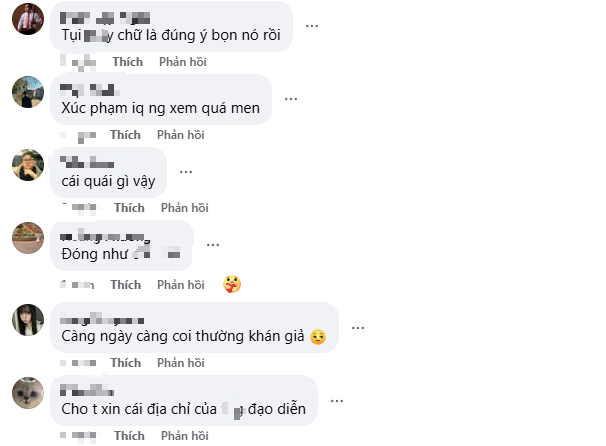Image resolution: width=606 pixels, height=446 pixels.
Task: Open reaction emoji under 'Đóng như' comment
Action: (x=232, y=285)
